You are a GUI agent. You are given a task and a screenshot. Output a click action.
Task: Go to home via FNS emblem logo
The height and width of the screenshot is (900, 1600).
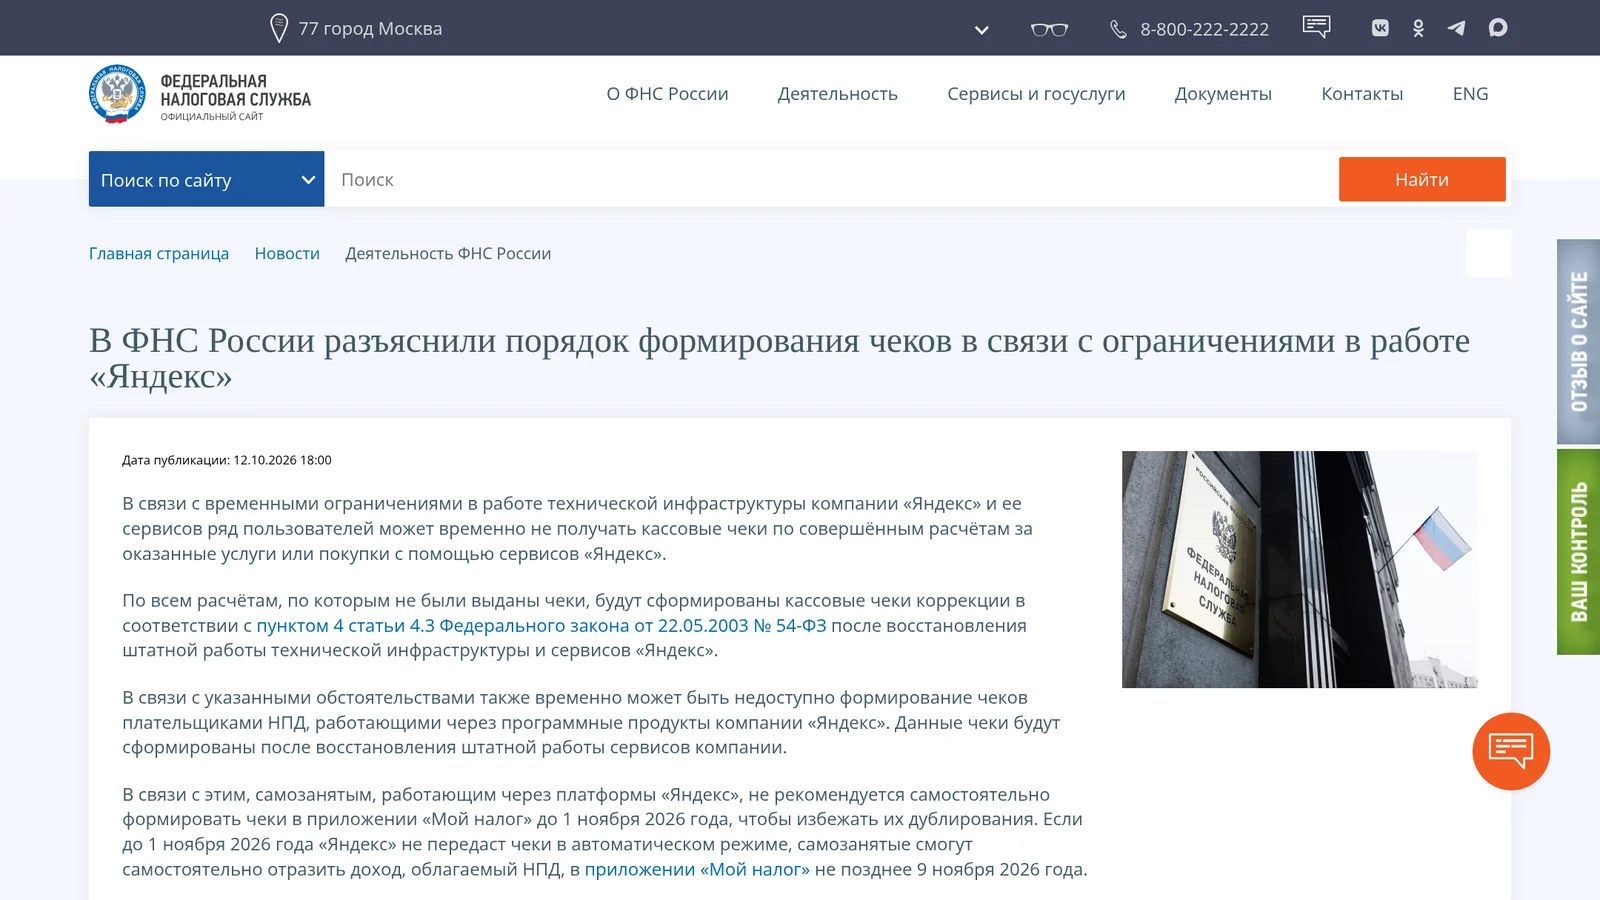(117, 94)
